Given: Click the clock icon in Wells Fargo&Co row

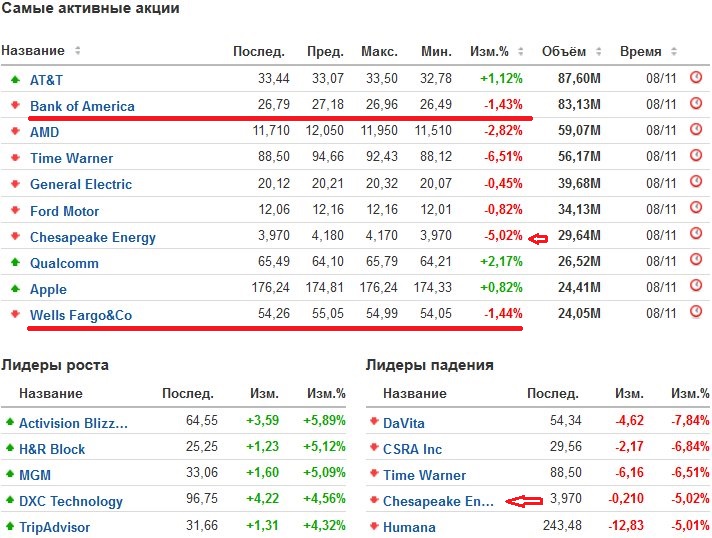Looking at the screenshot, I should 696,311.
